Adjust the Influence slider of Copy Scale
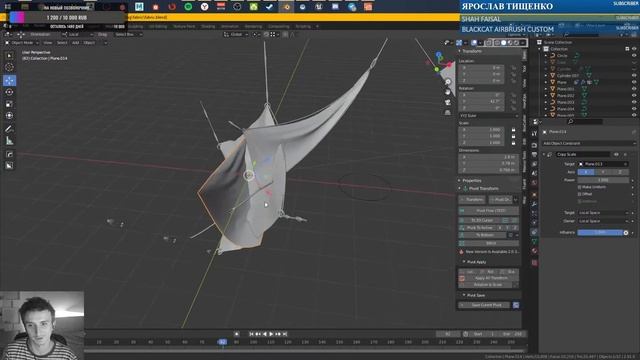Viewport: 640px width, 360px height. 600,233
